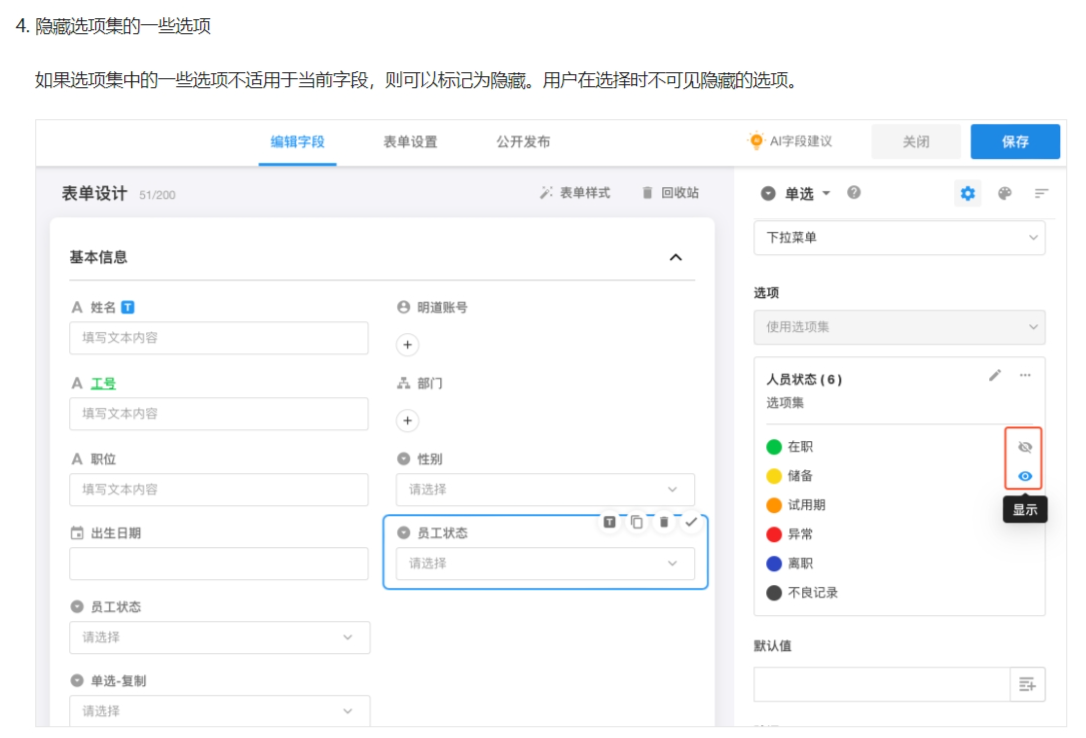
Task: Open the palette style panel icon
Action: coord(1005,194)
